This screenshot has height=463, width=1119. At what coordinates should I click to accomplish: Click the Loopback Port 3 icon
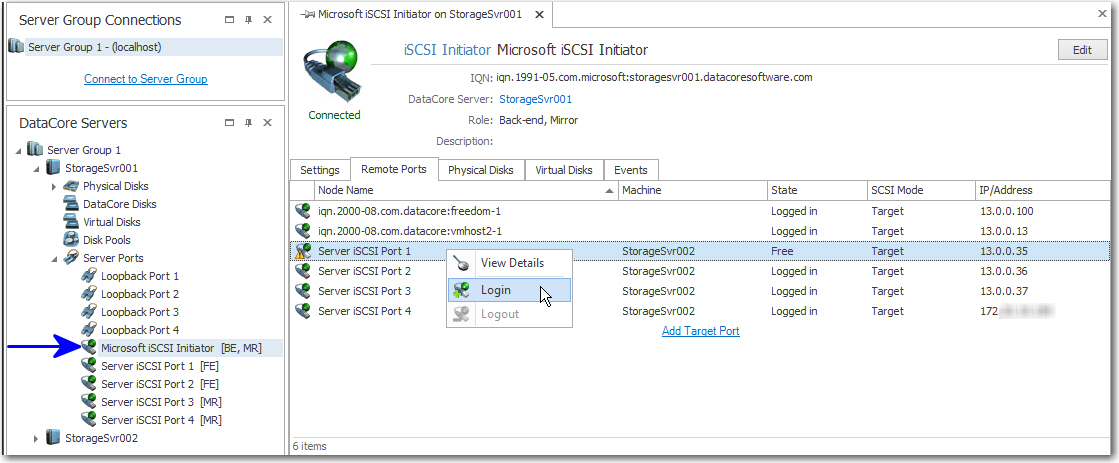click(89, 312)
